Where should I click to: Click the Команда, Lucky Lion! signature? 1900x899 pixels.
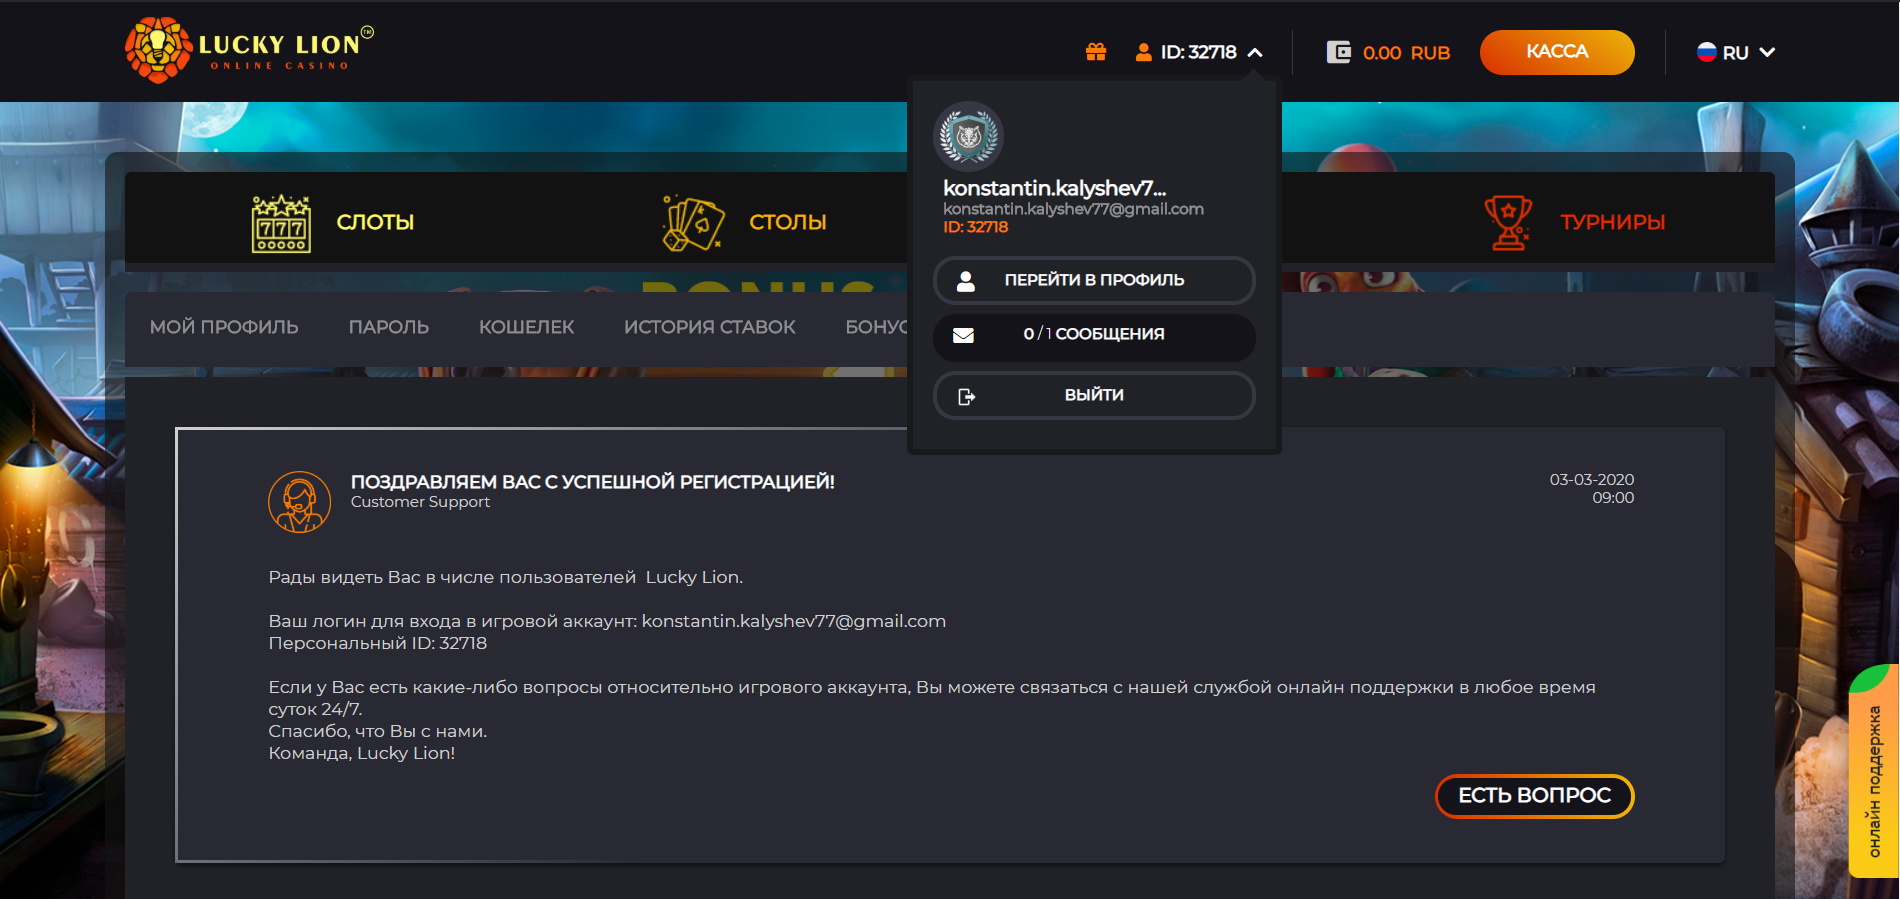coord(362,753)
